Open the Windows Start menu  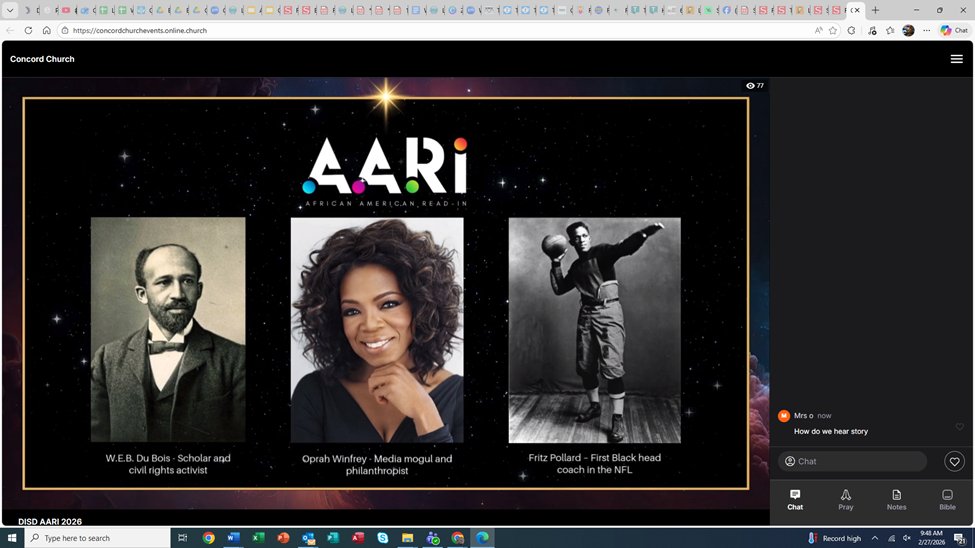pos(11,537)
